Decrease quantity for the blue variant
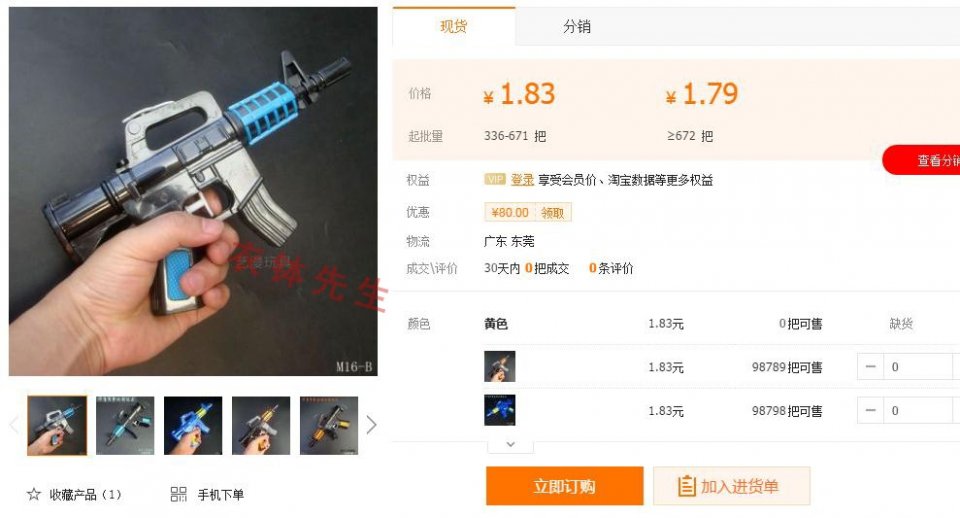 point(870,410)
